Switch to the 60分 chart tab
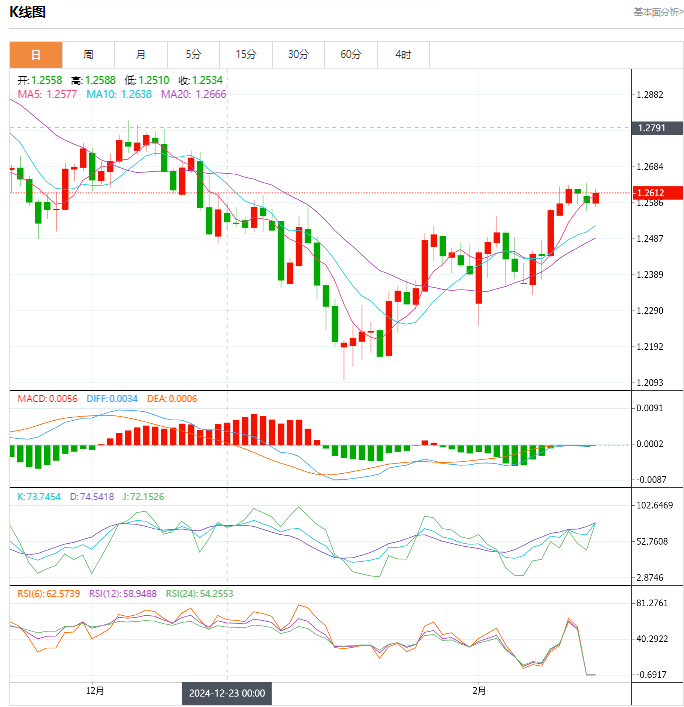Viewport: 684px width, 707px height. (350, 55)
